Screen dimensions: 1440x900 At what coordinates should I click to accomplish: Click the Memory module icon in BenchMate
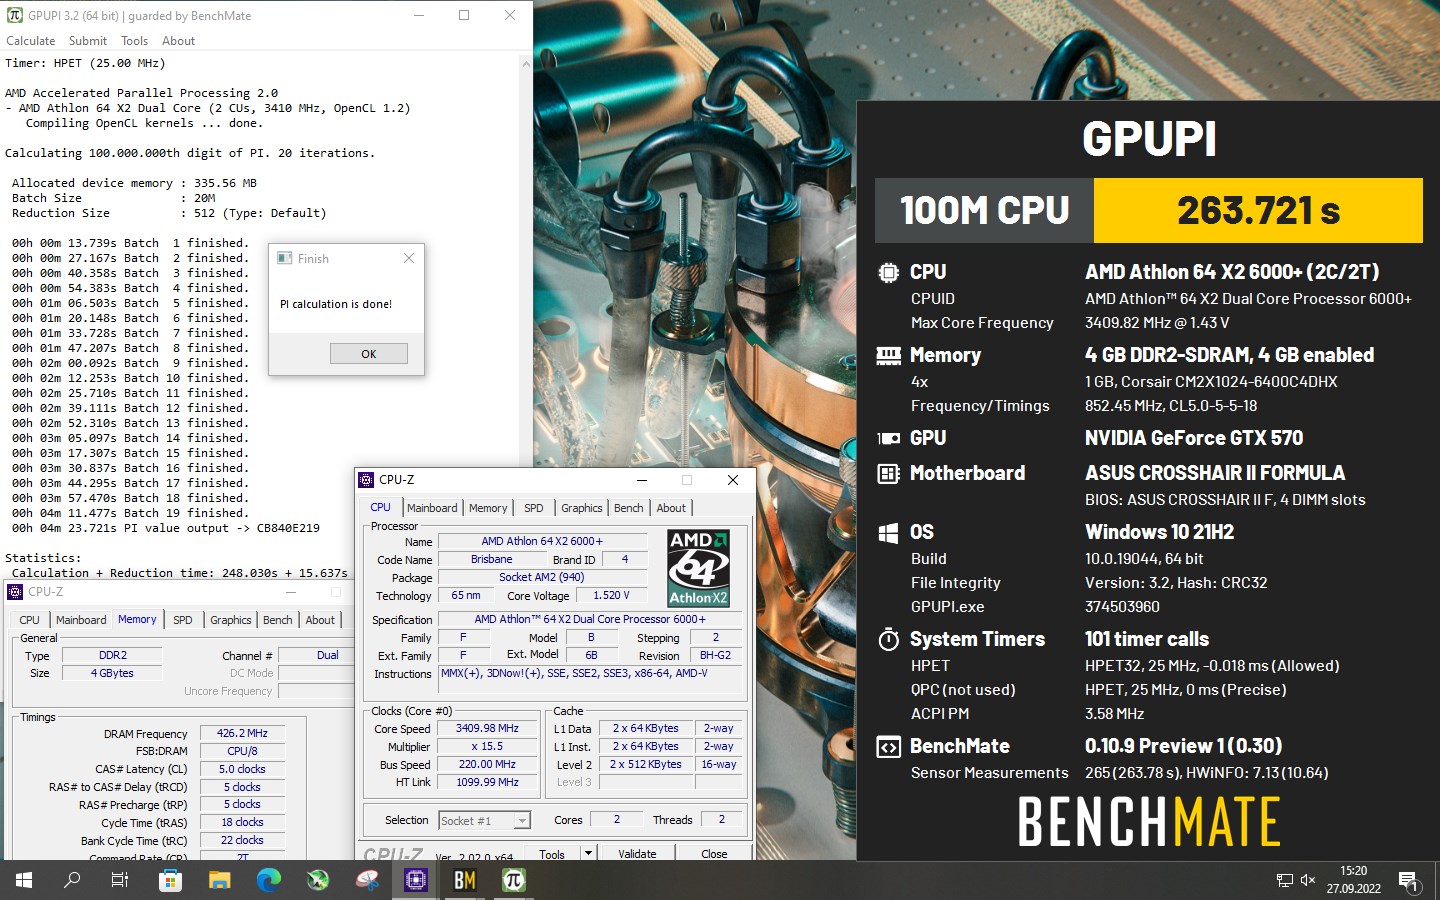pos(888,355)
